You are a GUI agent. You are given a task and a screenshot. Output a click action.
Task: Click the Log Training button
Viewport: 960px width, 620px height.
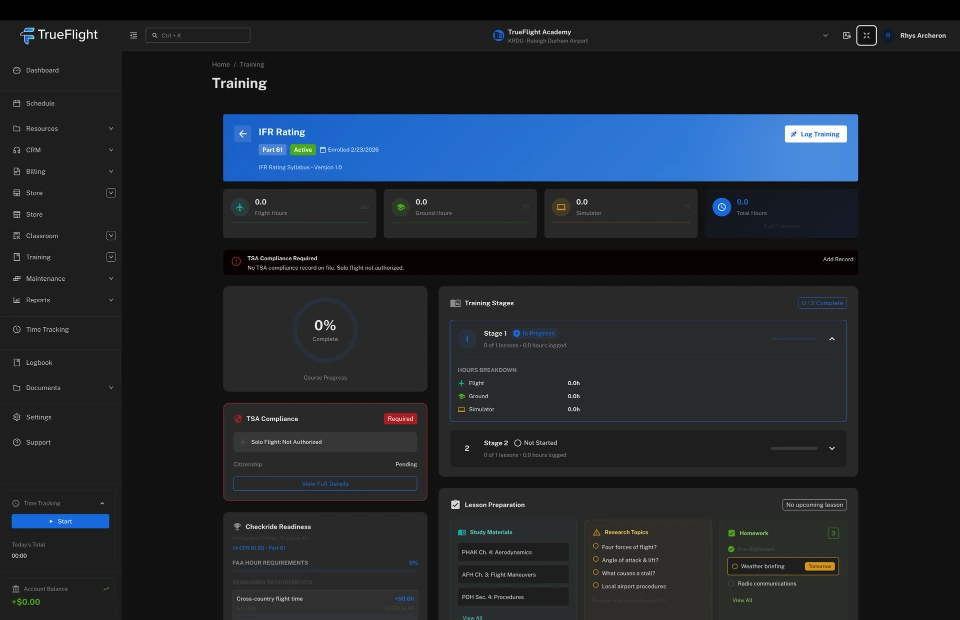point(815,134)
